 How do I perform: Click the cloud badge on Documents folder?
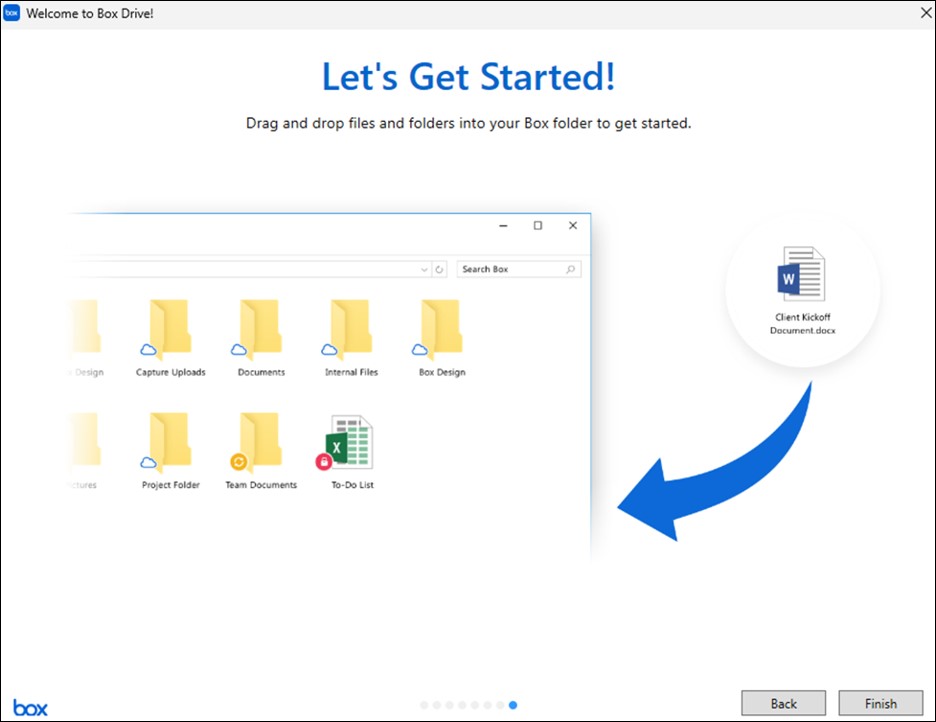[239, 349]
